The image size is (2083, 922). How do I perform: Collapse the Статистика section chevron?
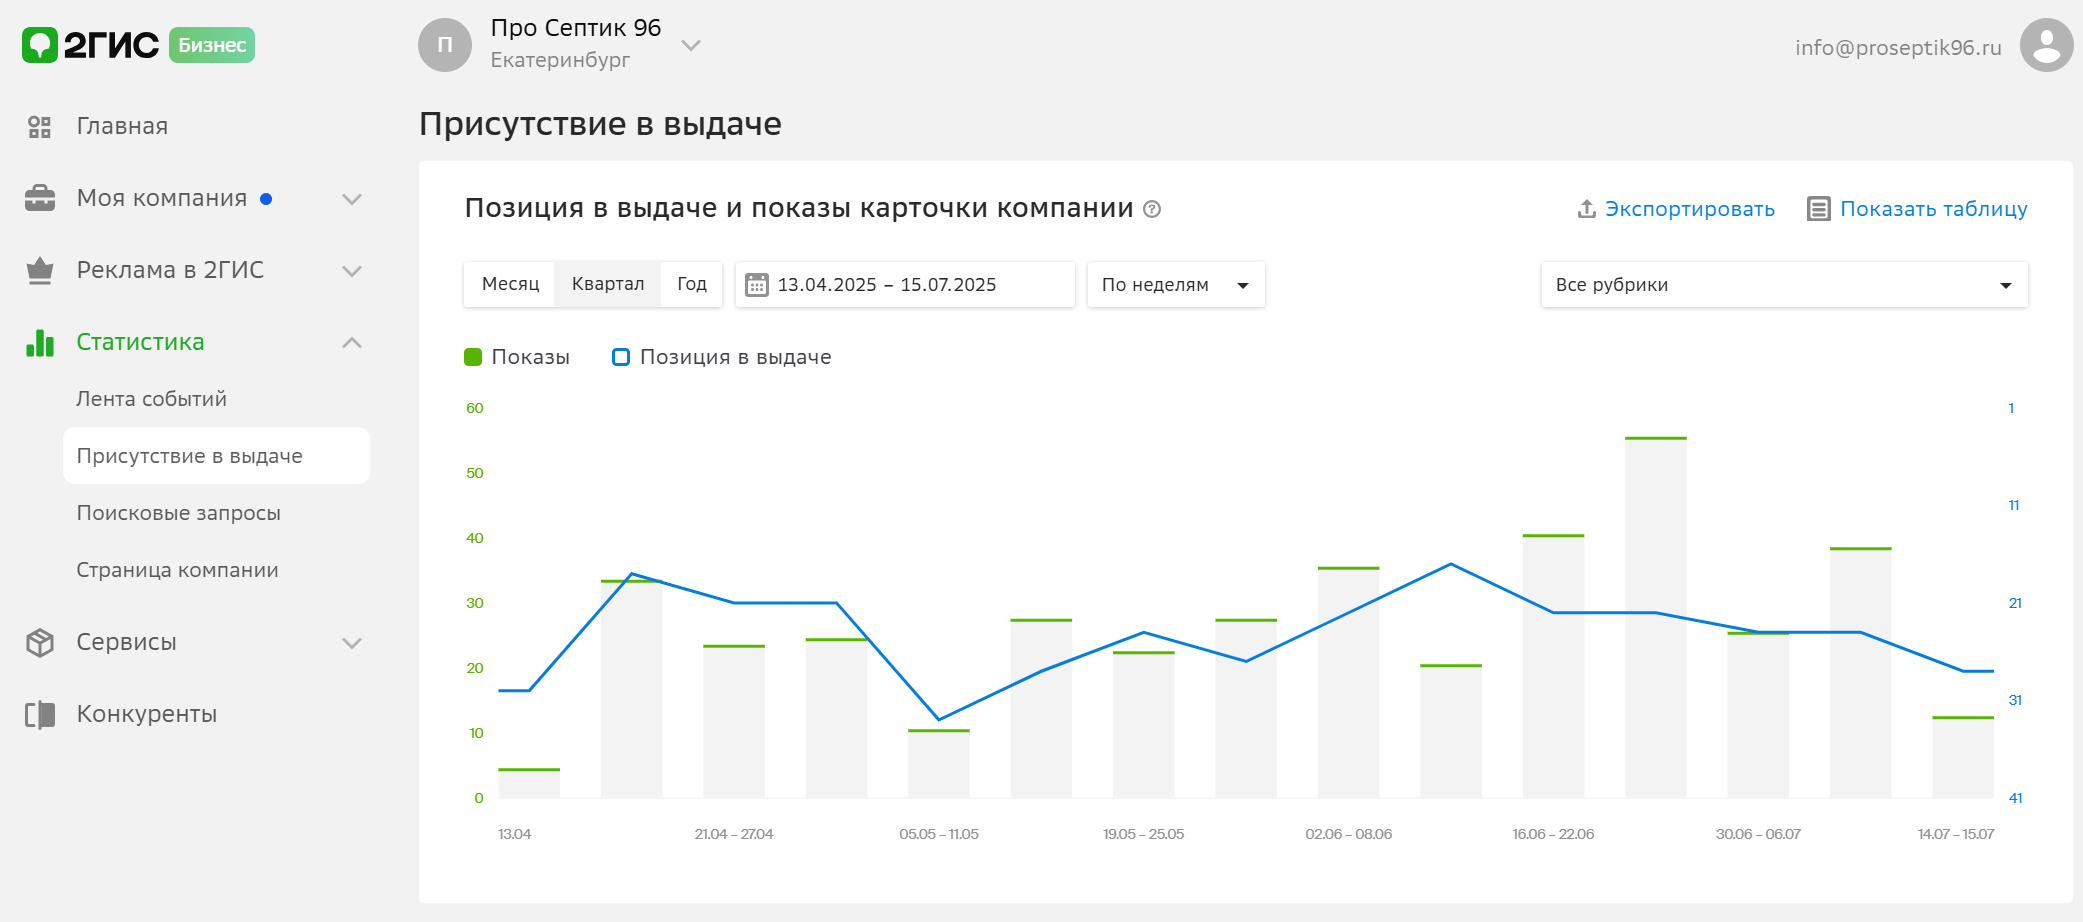pyautogui.click(x=352, y=343)
